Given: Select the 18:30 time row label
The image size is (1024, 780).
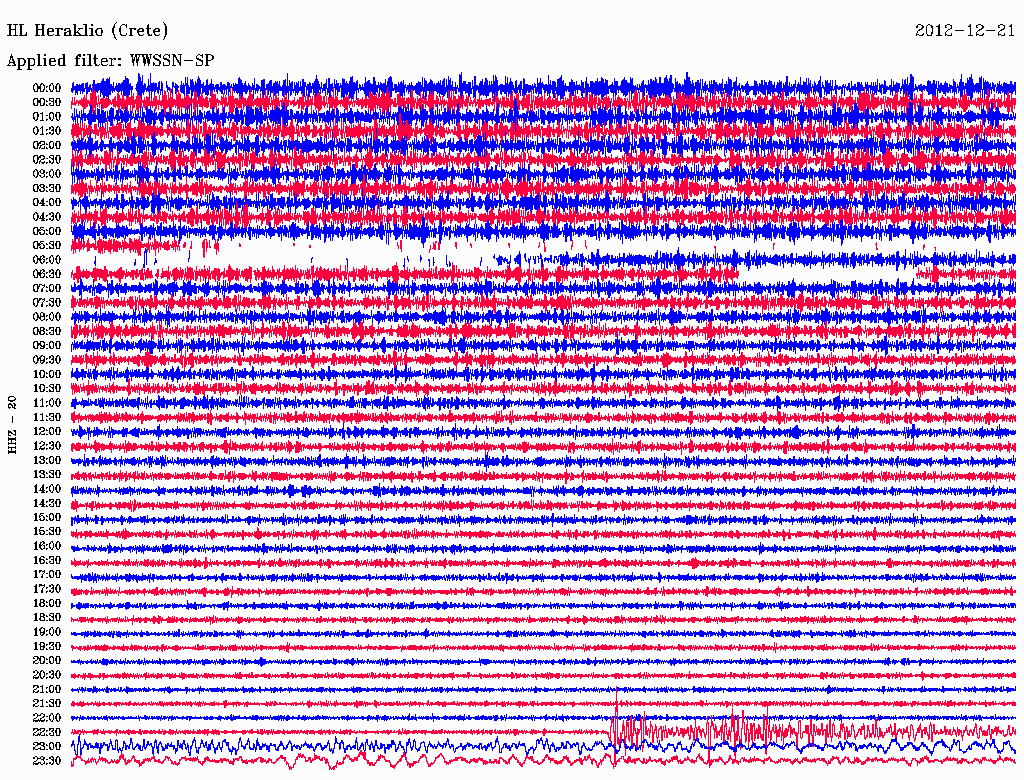Looking at the screenshot, I should point(47,618).
